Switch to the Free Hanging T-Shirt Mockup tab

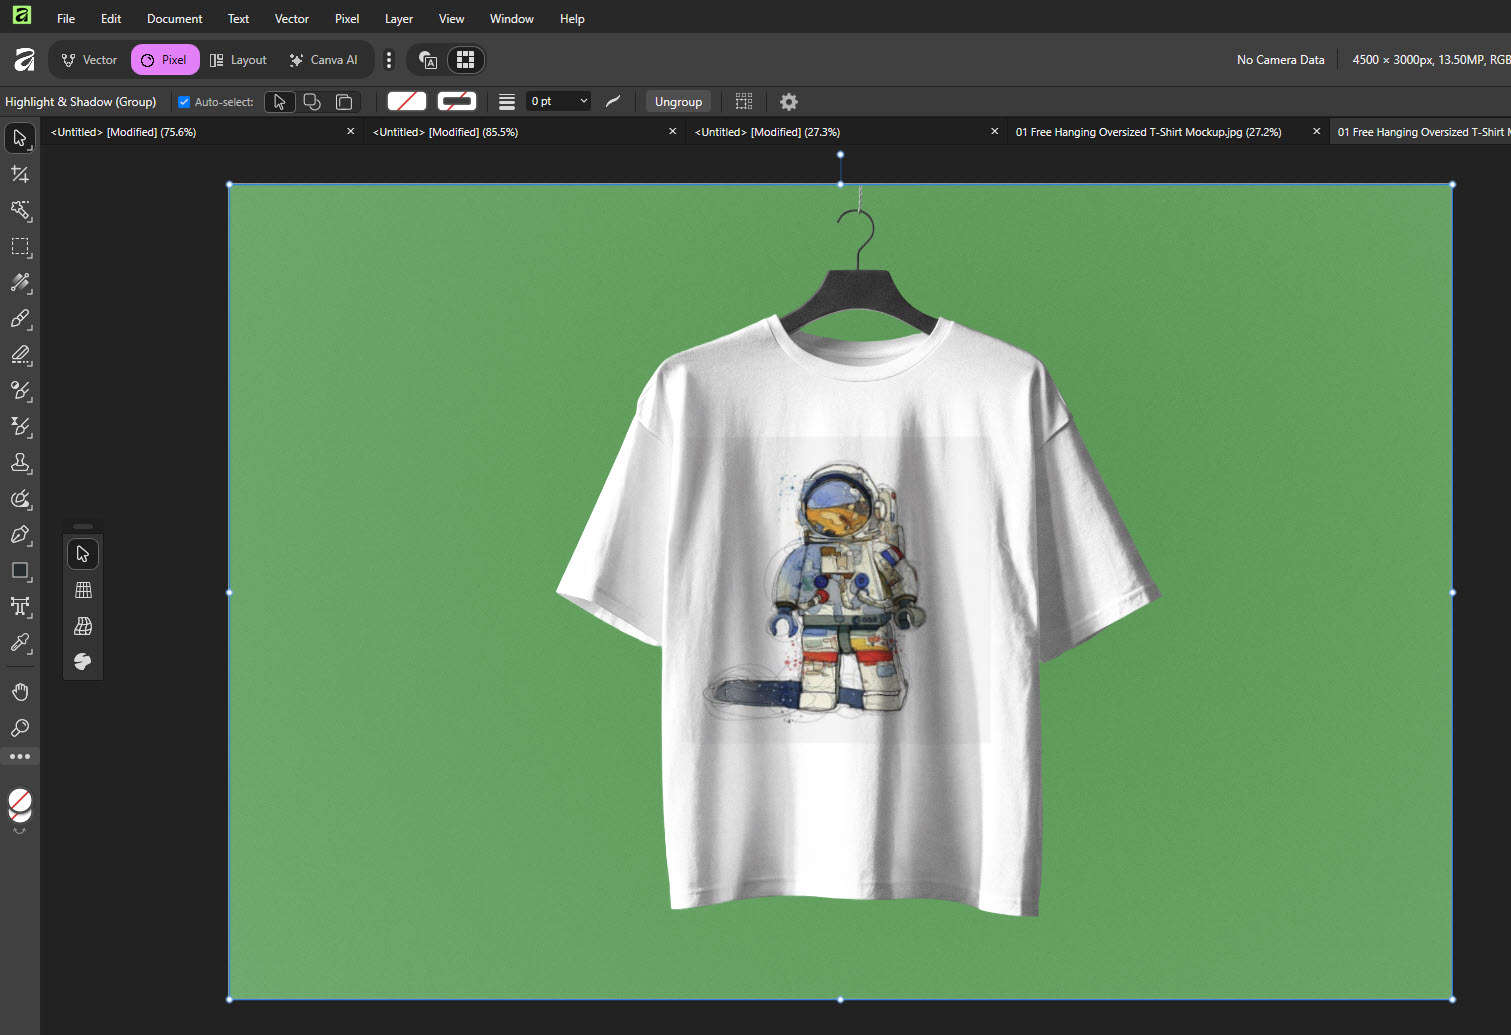pyautogui.click(x=1148, y=131)
